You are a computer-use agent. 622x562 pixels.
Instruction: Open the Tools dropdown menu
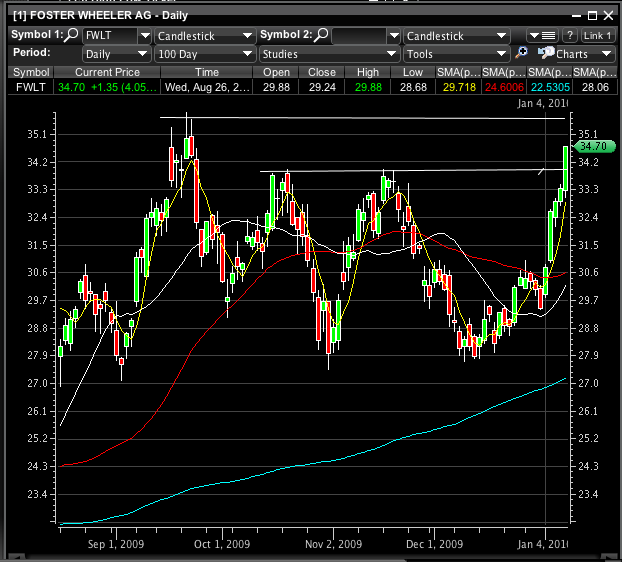pos(502,54)
